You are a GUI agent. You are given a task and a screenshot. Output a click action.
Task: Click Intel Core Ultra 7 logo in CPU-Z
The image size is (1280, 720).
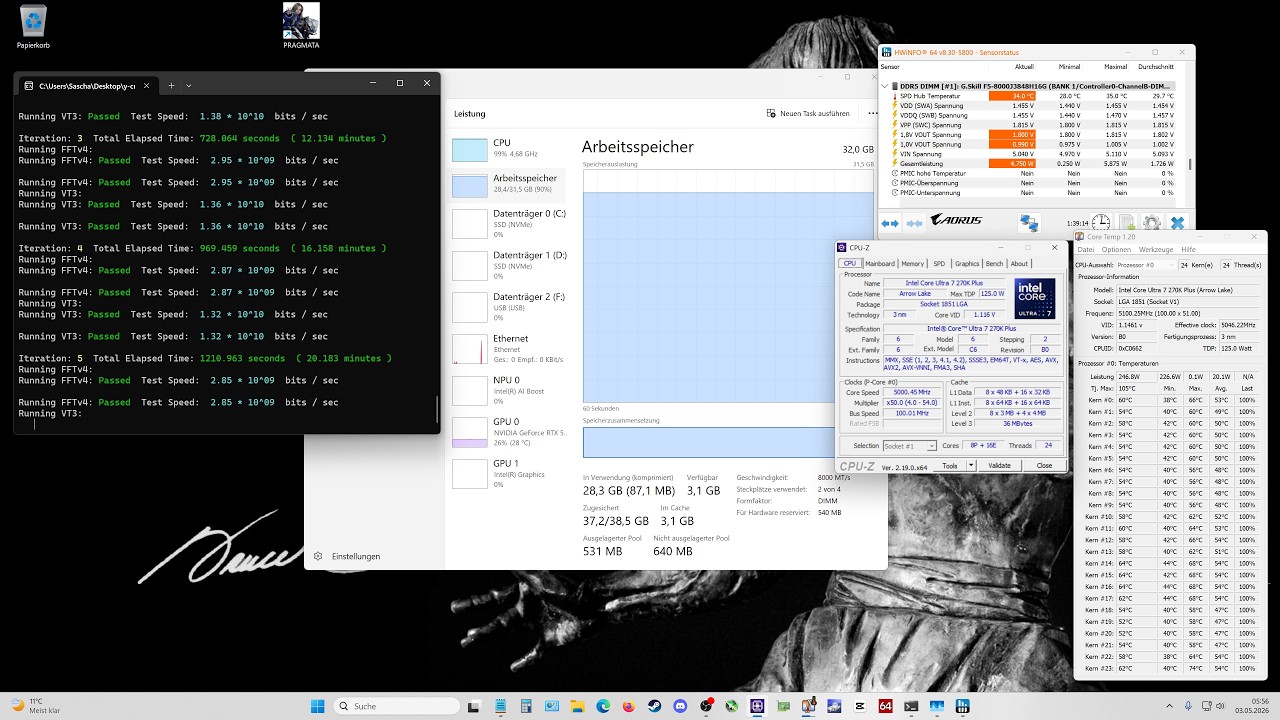(1034, 299)
